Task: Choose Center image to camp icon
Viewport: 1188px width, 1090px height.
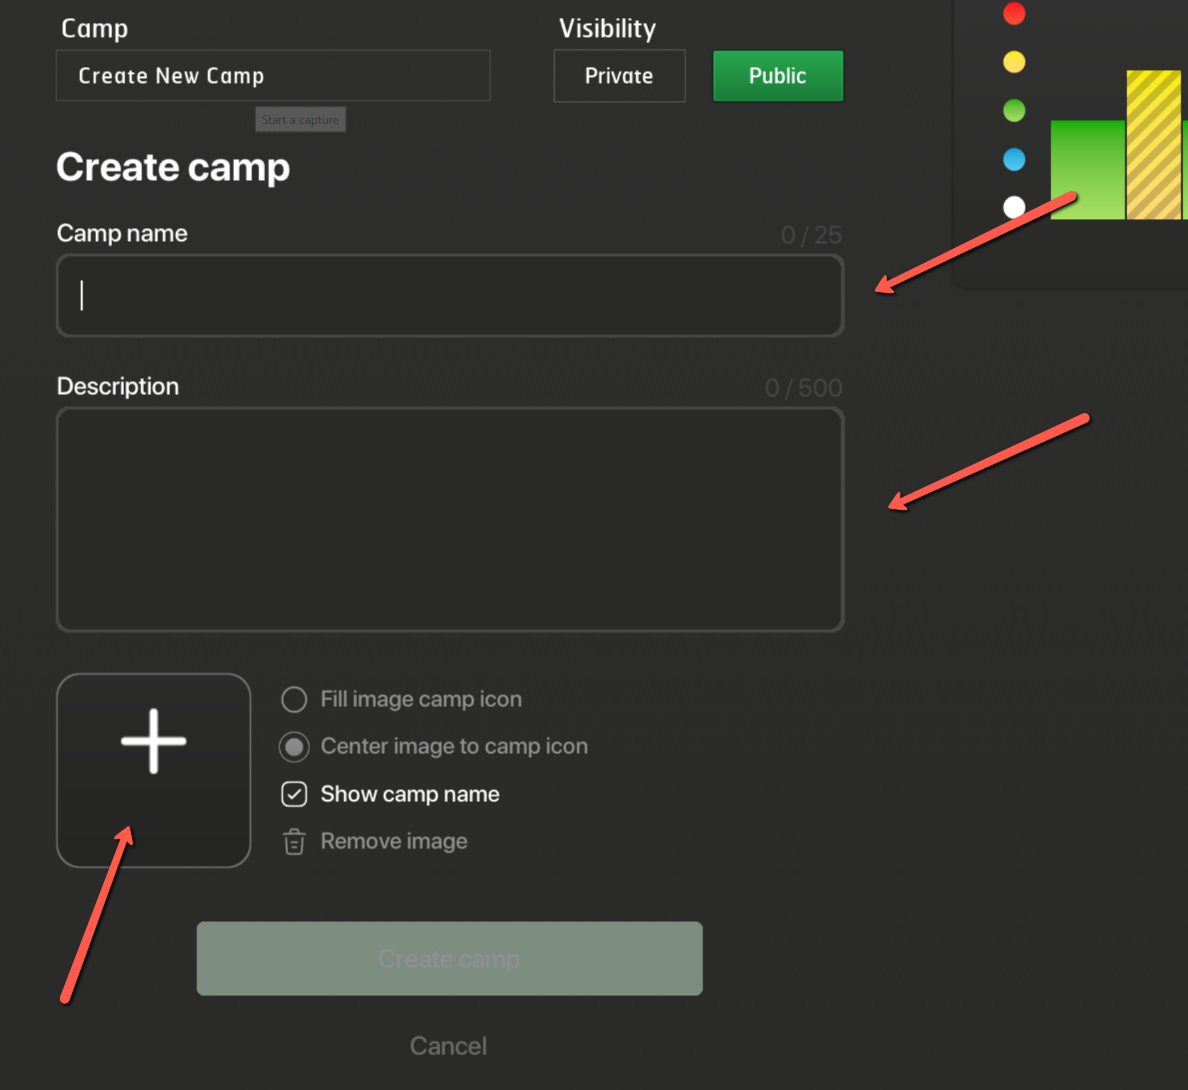Action: click(294, 747)
